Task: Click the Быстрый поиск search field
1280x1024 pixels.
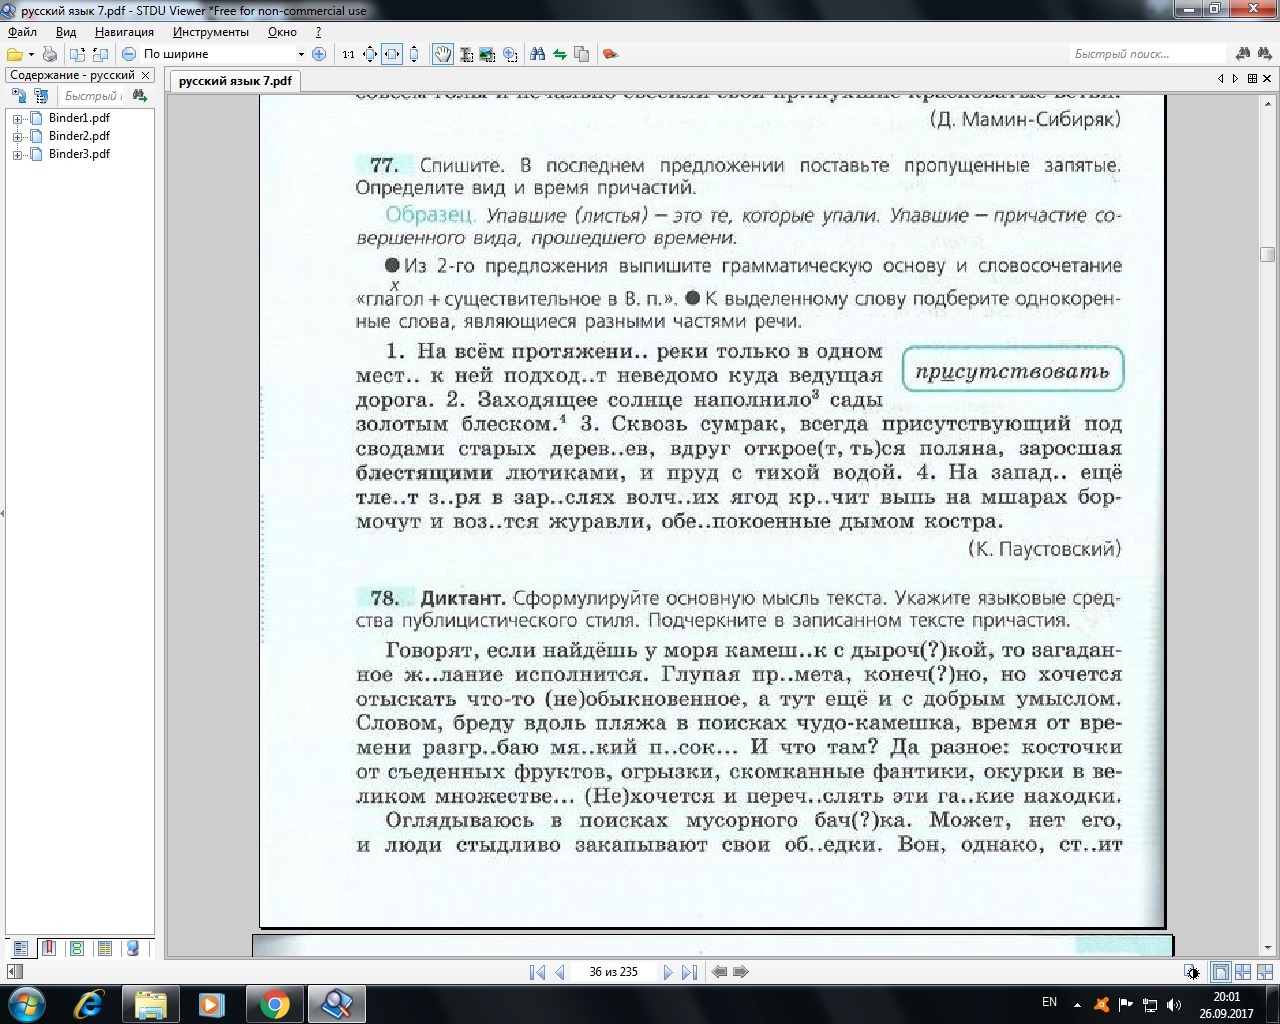Action: [1147, 54]
